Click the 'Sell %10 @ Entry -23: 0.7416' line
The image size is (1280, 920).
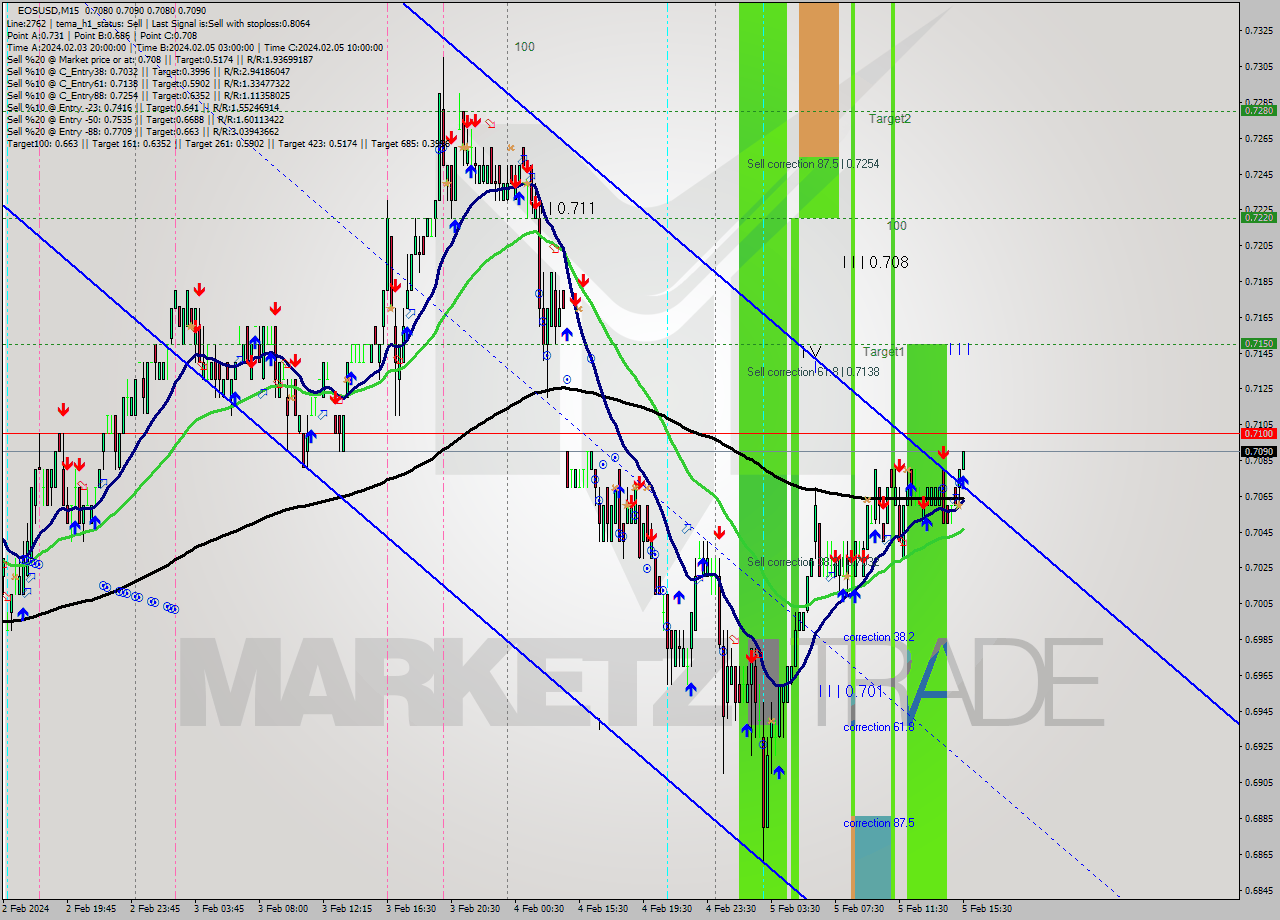(x=143, y=107)
